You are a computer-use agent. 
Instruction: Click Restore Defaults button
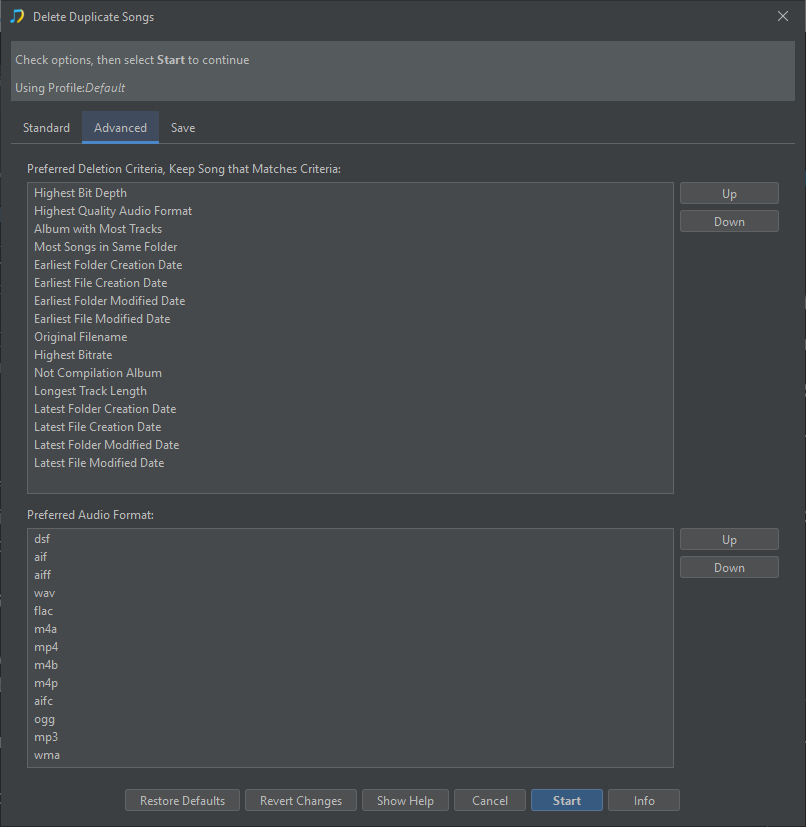183,800
